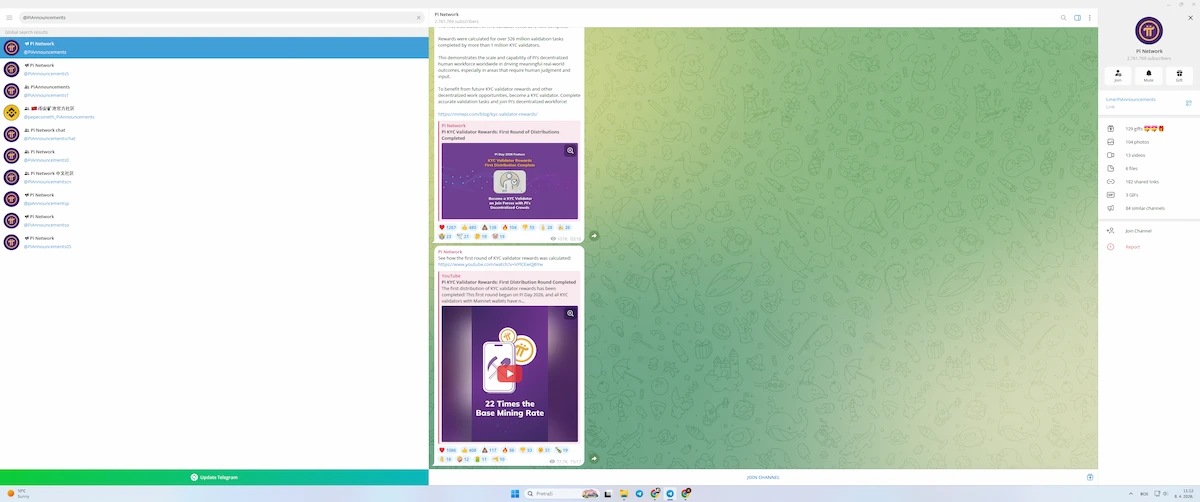Zoom the YouTube video preview

[571, 314]
